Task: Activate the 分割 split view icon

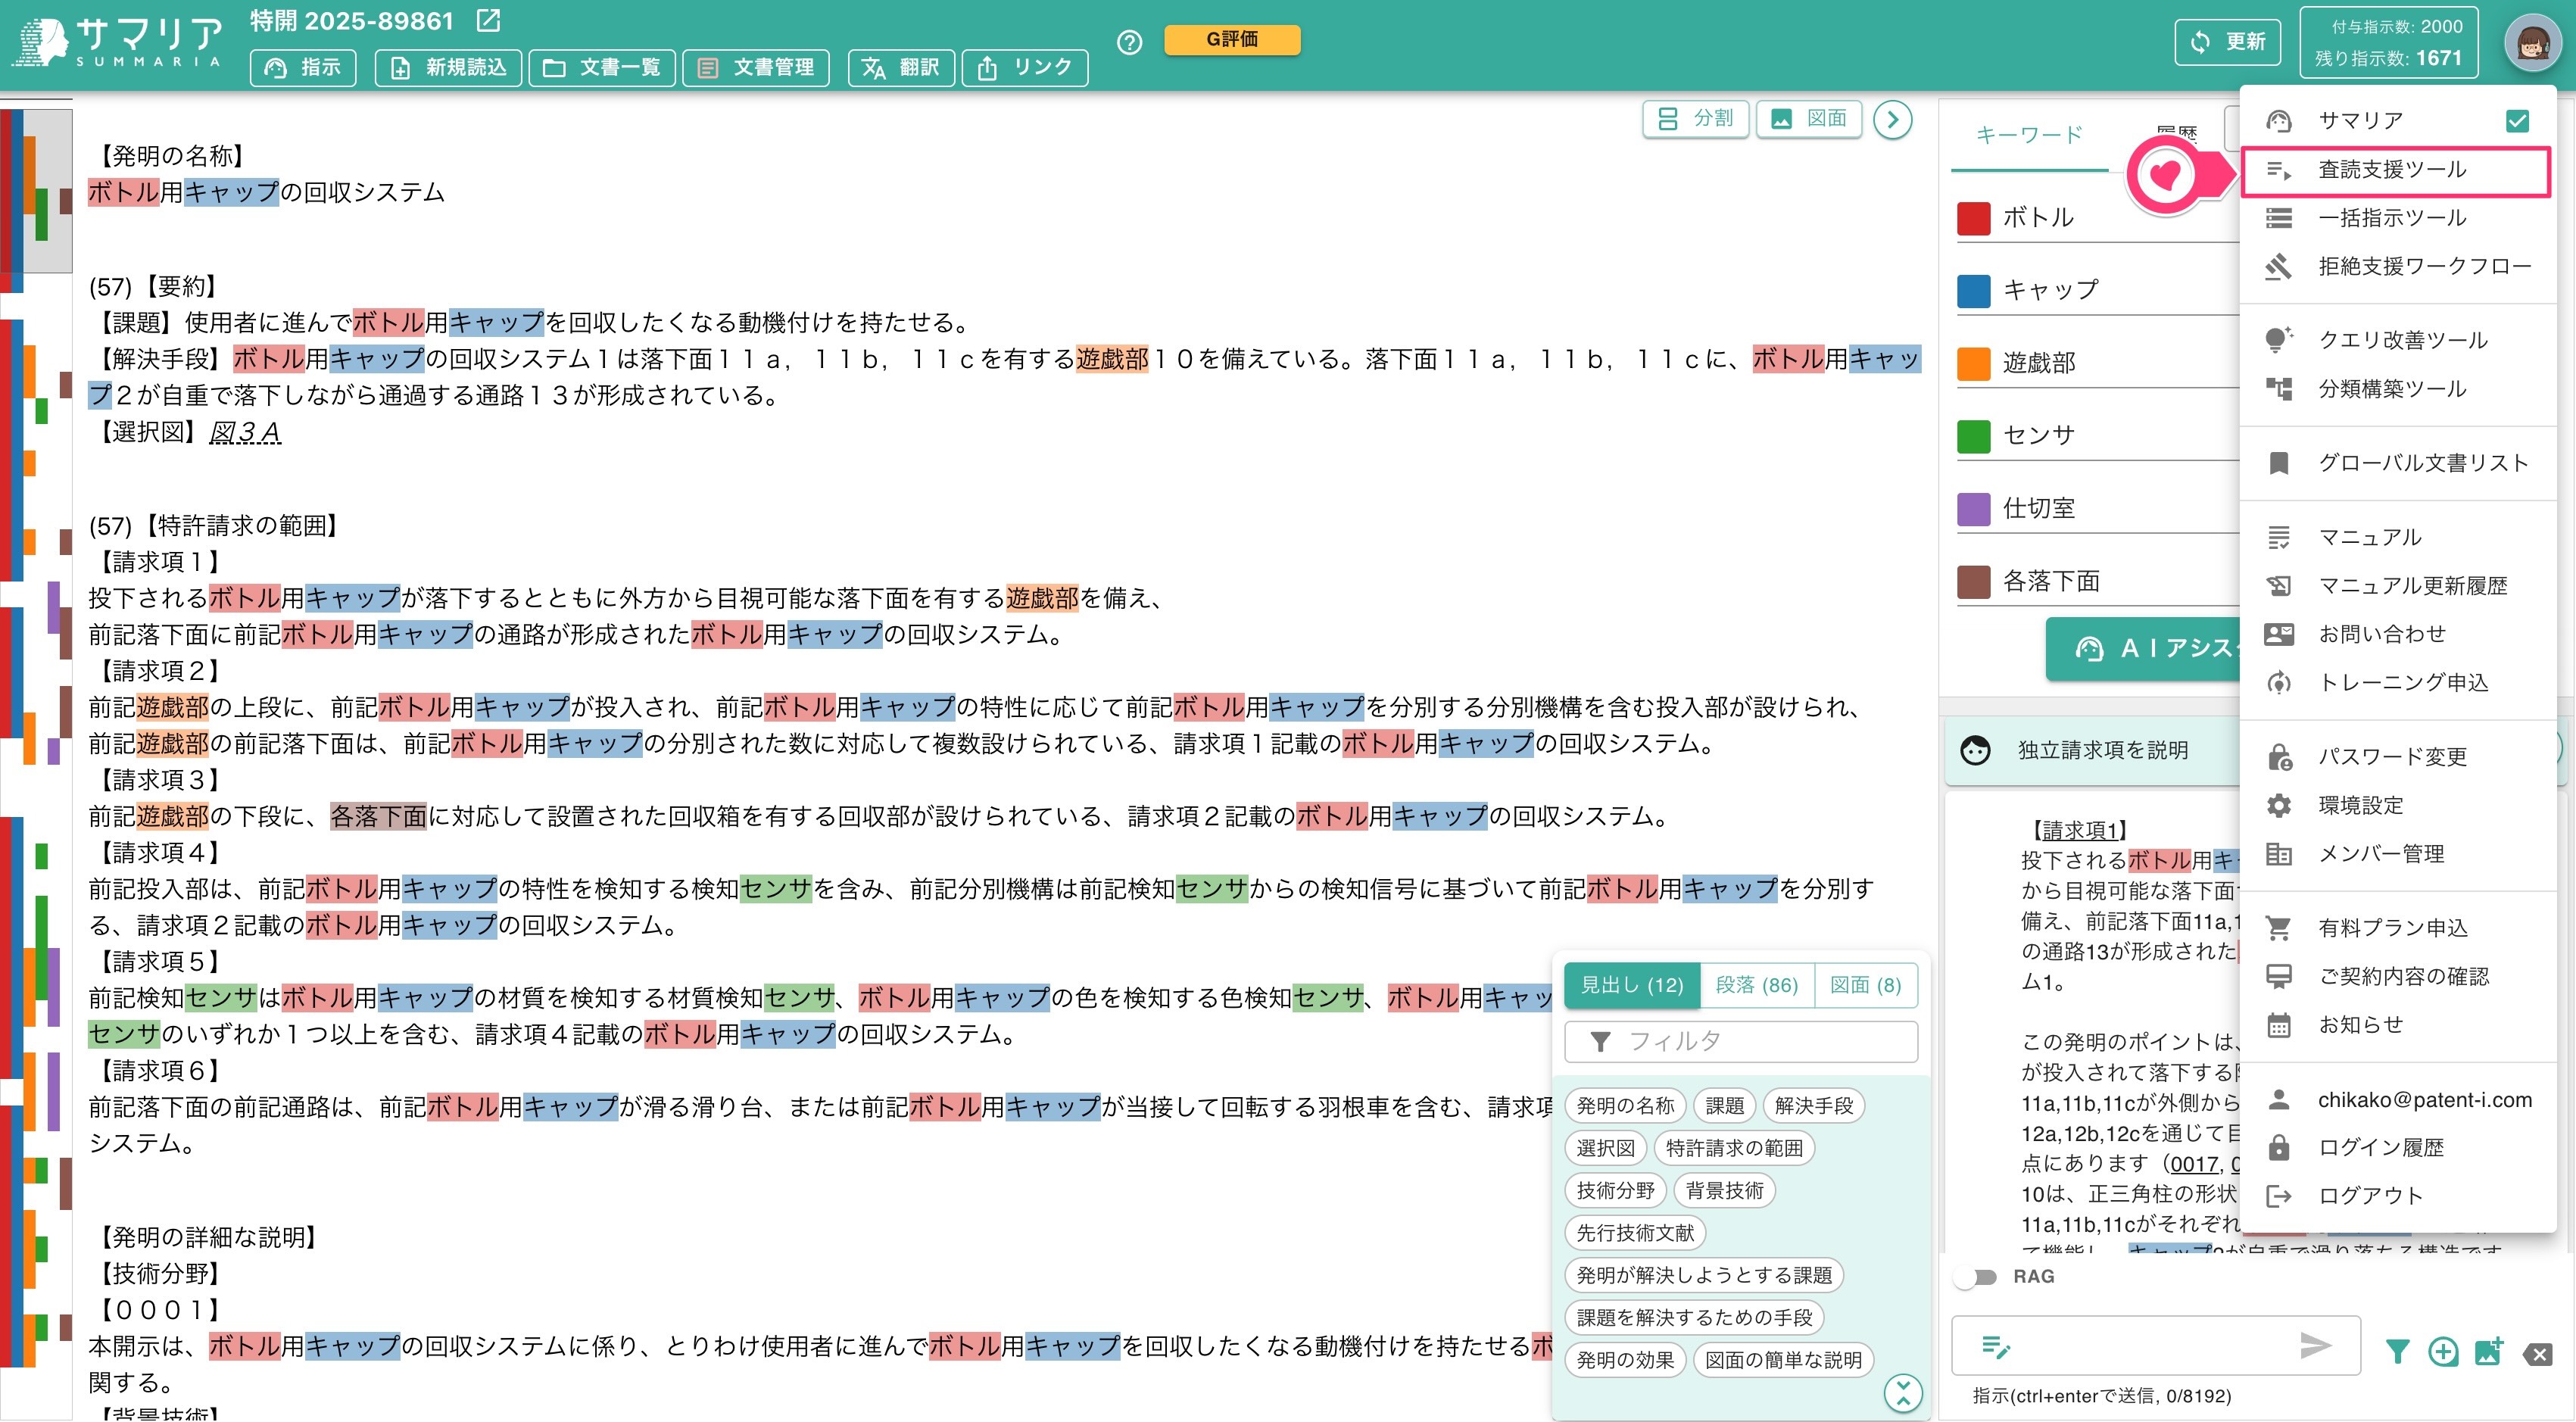Action: coord(1668,118)
